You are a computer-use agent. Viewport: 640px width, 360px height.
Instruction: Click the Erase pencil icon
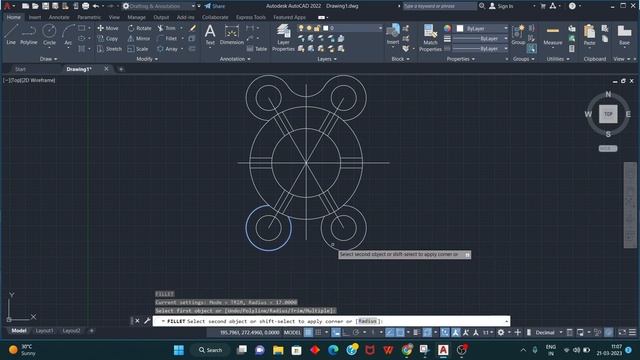pyautogui.click(x=193, y=28)
